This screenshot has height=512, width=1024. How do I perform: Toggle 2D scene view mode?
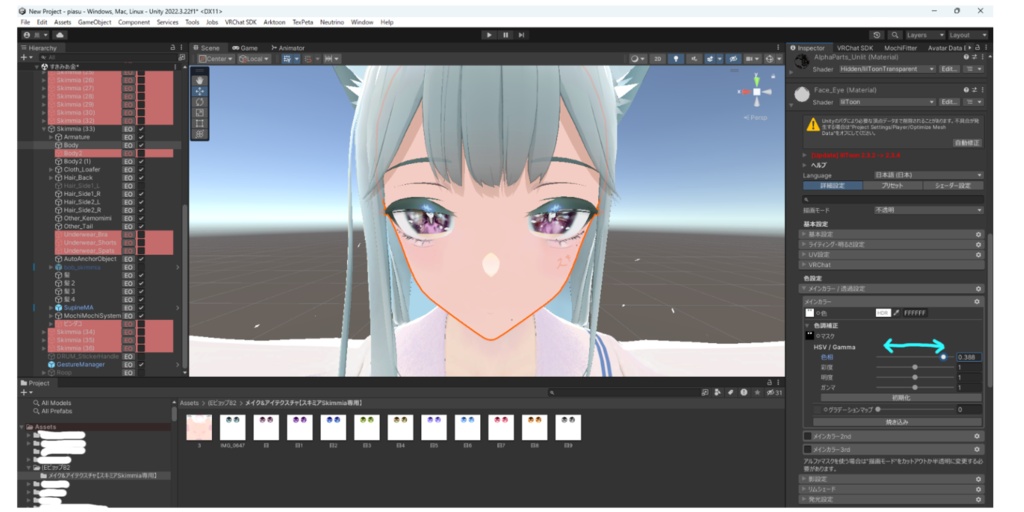658,59
